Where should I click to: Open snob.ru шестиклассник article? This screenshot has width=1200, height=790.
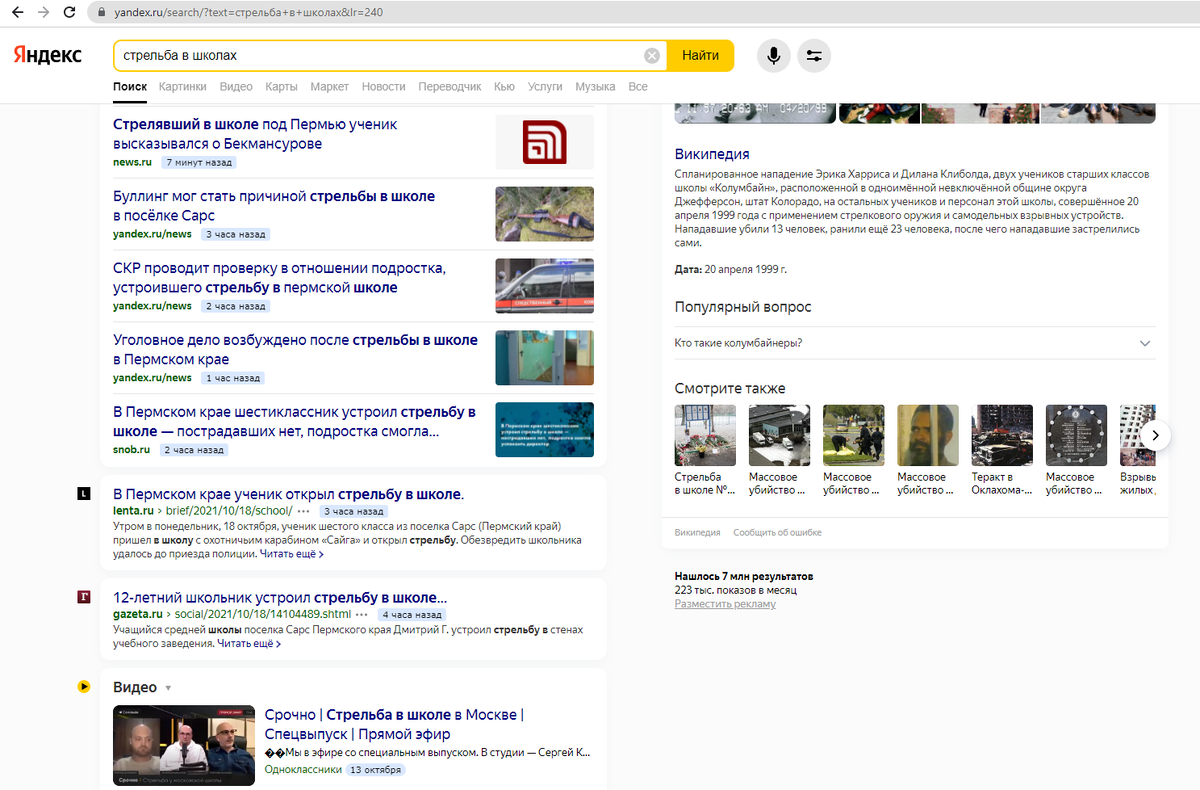click(294, 421)
